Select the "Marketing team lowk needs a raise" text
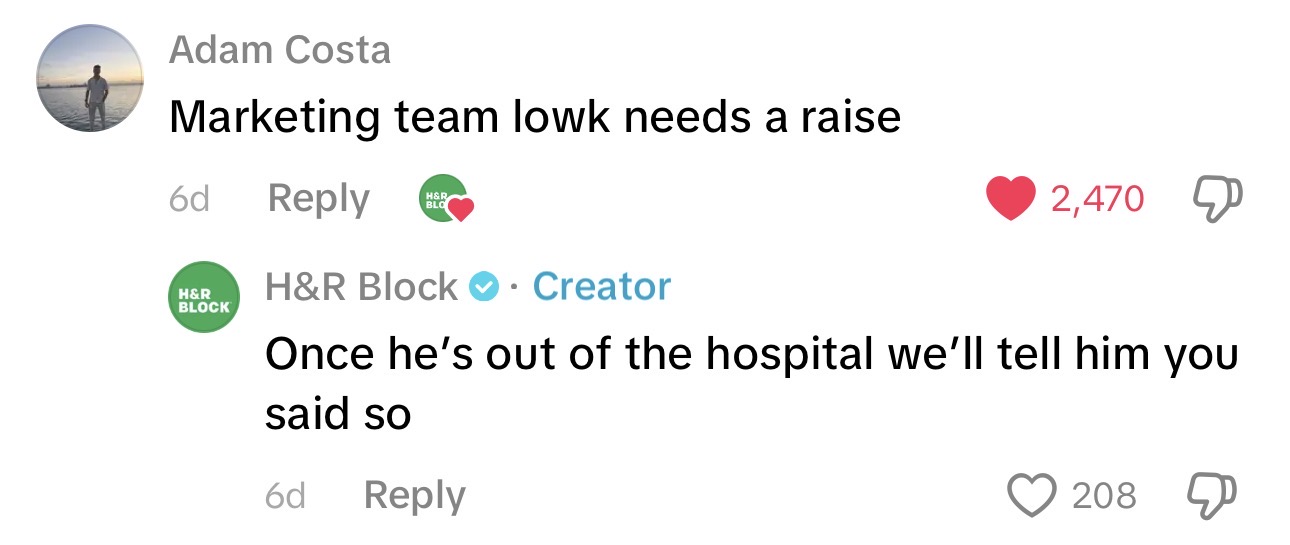The image size is (1290, 545). (x=535, y=119)
